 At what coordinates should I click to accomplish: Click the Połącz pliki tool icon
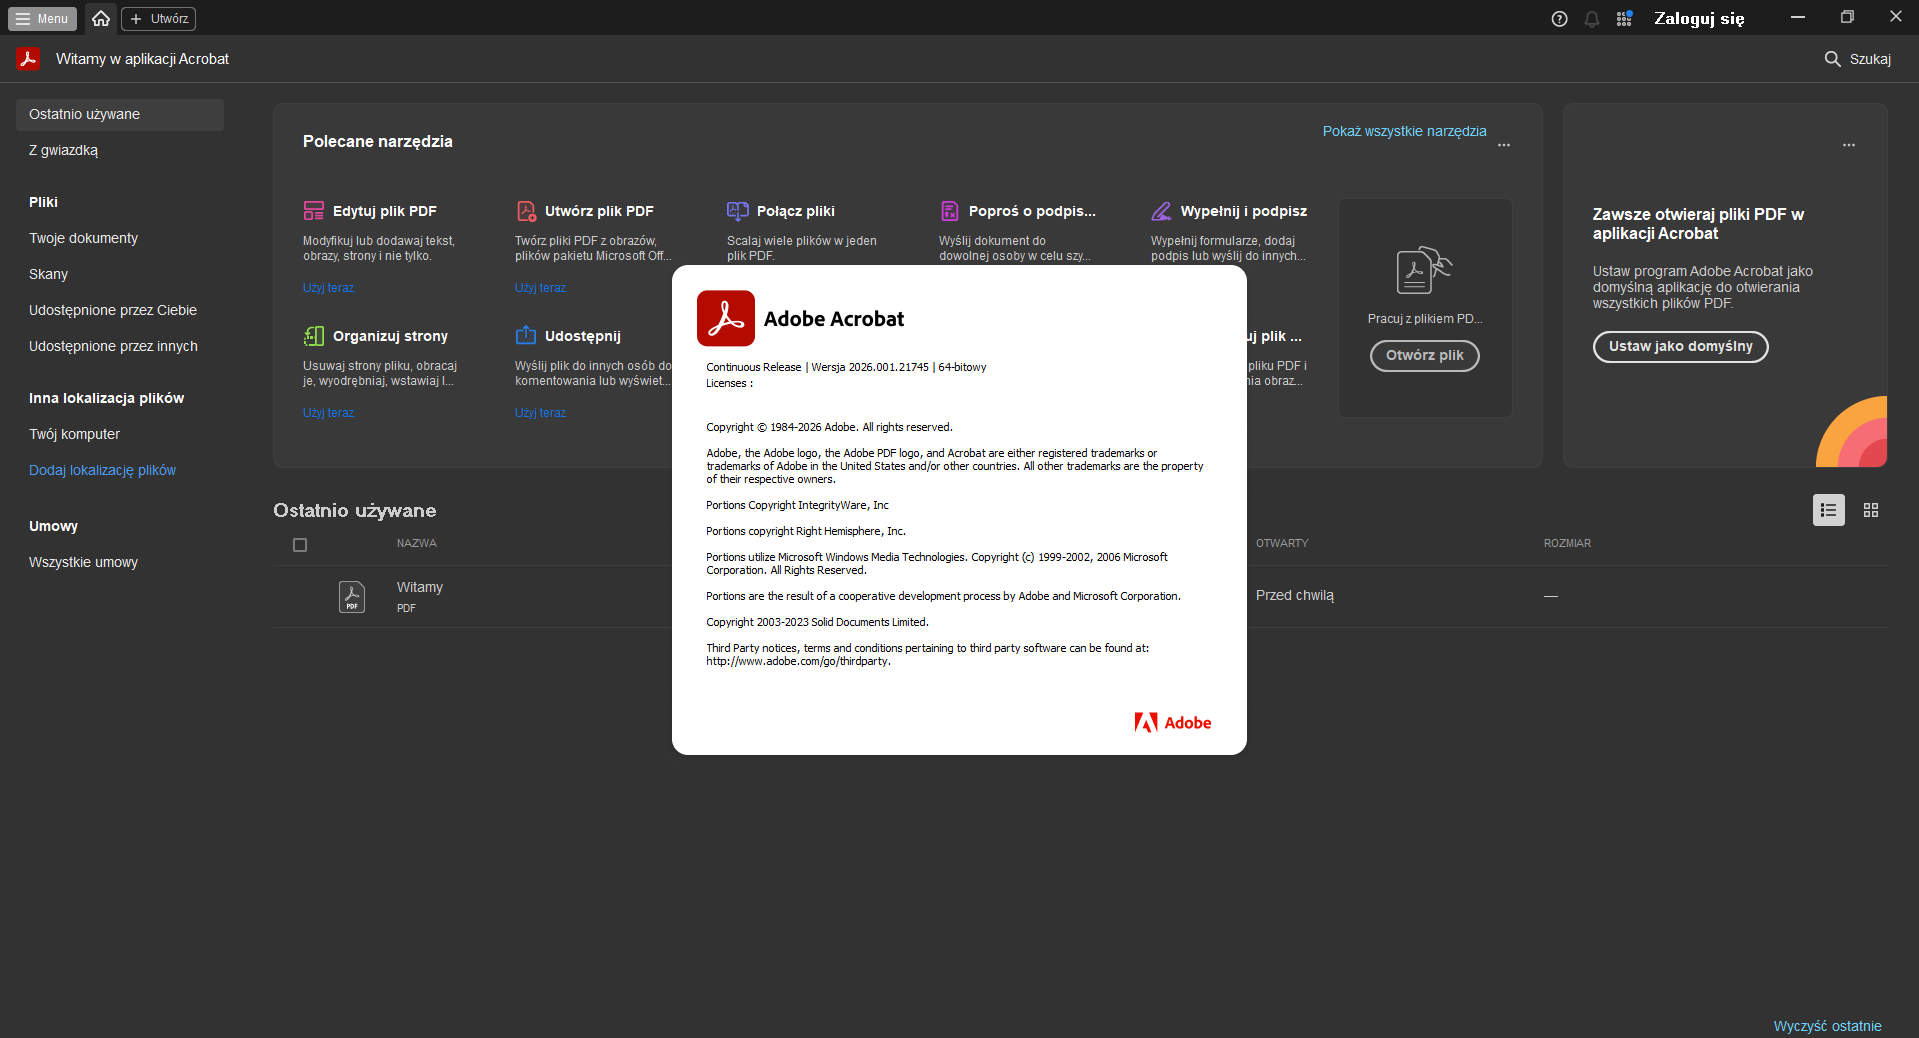point(738,211)
